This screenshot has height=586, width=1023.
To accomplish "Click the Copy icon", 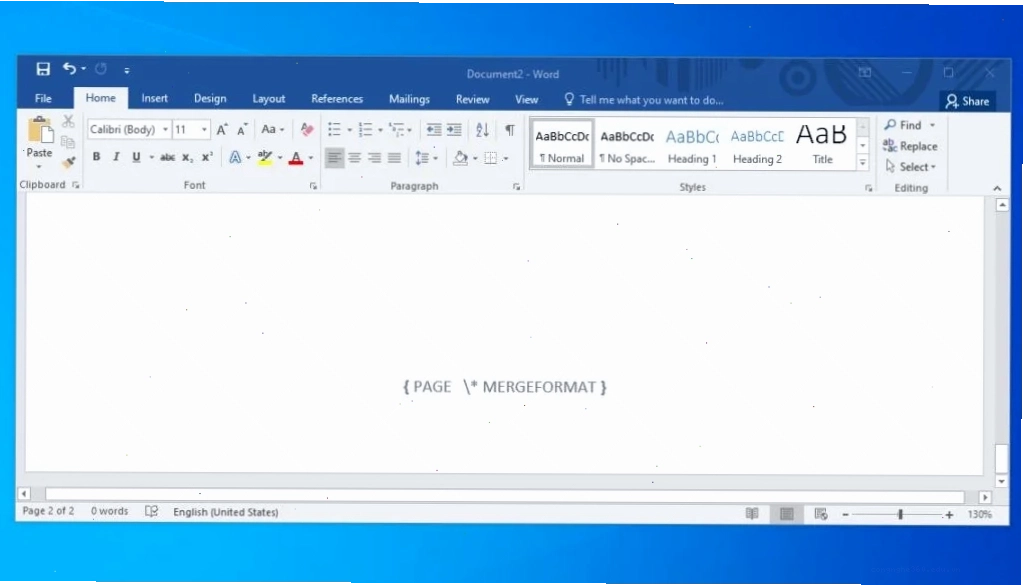I will [68, 142].
